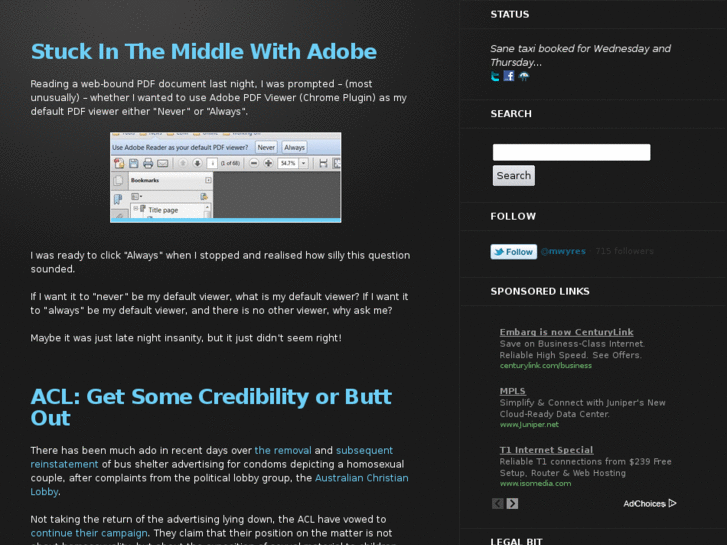Click the Facebook status icon

click(509, 76)
